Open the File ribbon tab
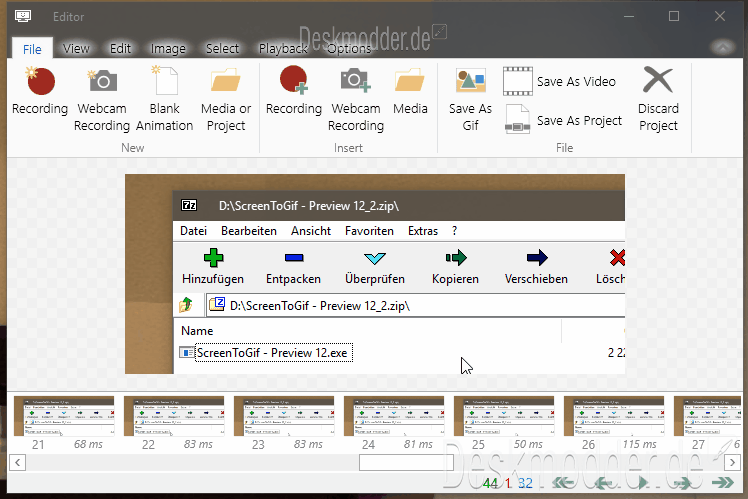 pos(32,49)
